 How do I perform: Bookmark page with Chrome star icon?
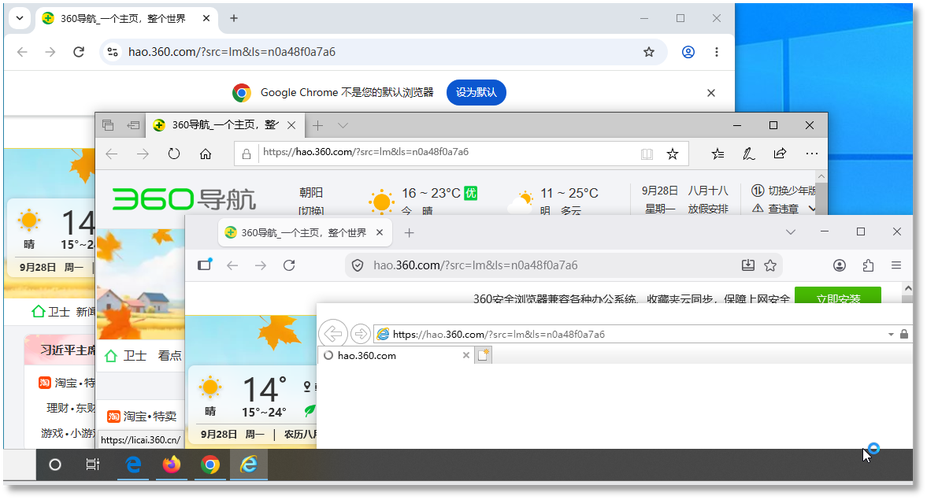649,52
